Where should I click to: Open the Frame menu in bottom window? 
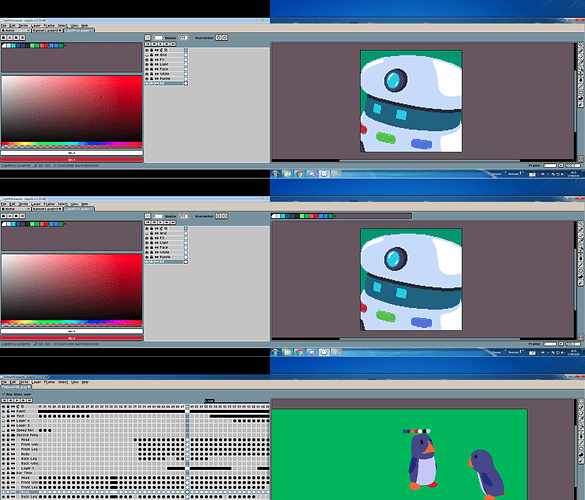[49, 382]
